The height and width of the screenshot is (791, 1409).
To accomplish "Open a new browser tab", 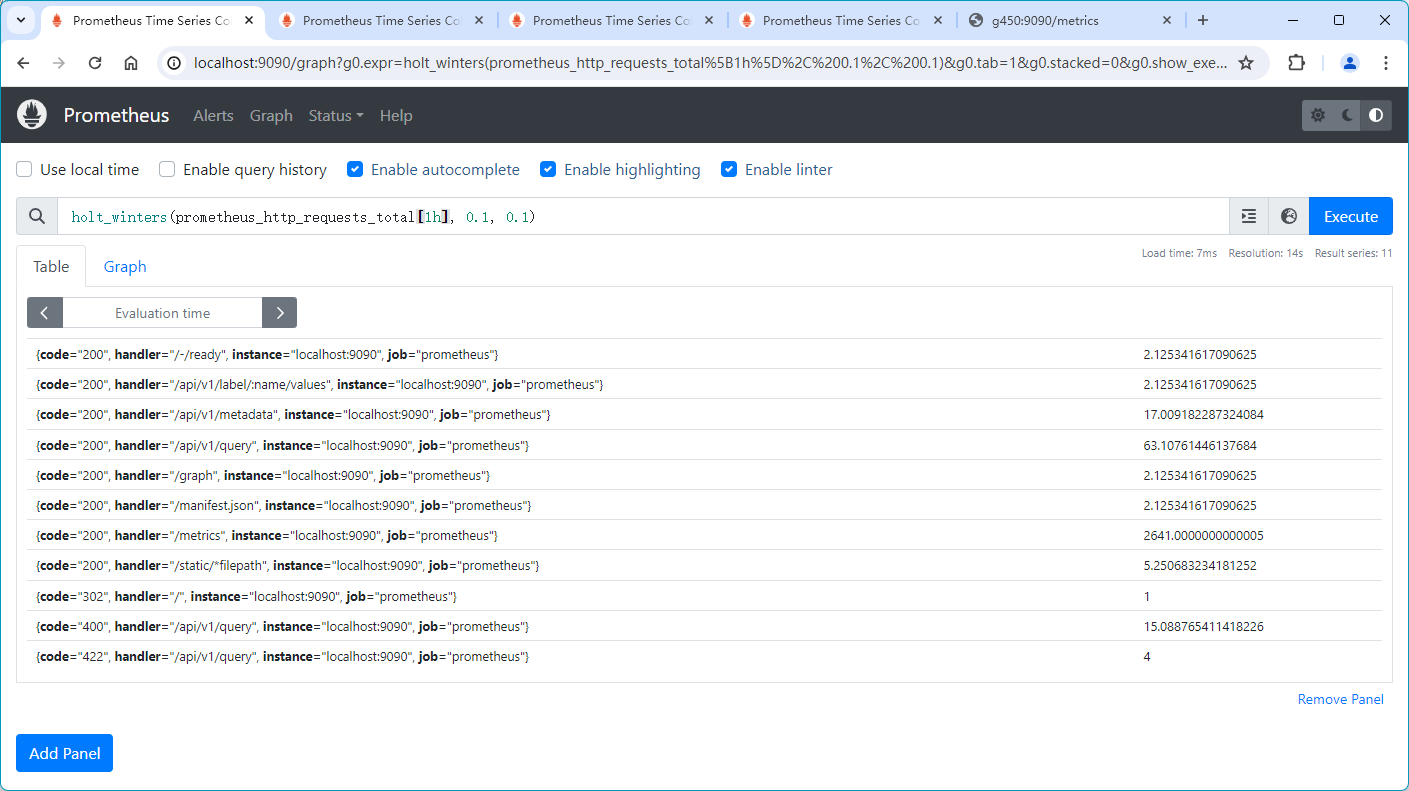I will pyautogui.click(x=1203, y=20).
